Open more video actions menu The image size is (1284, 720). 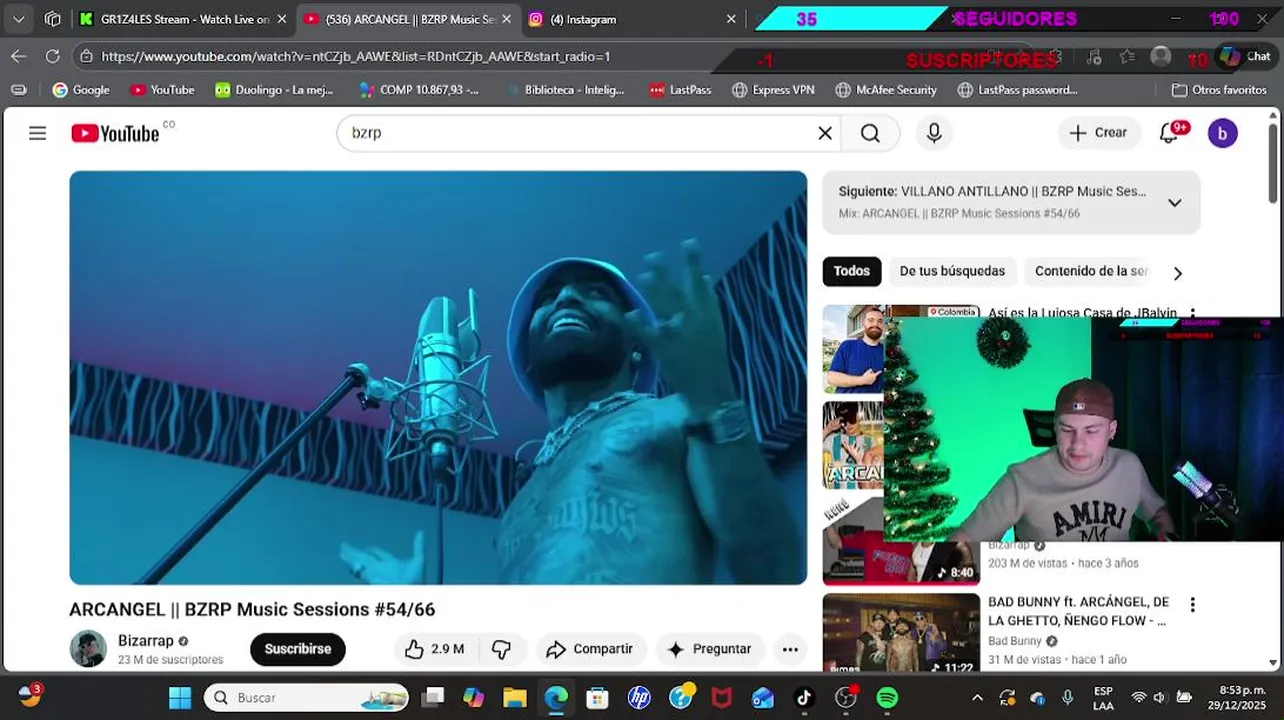(x=790, y=649)
